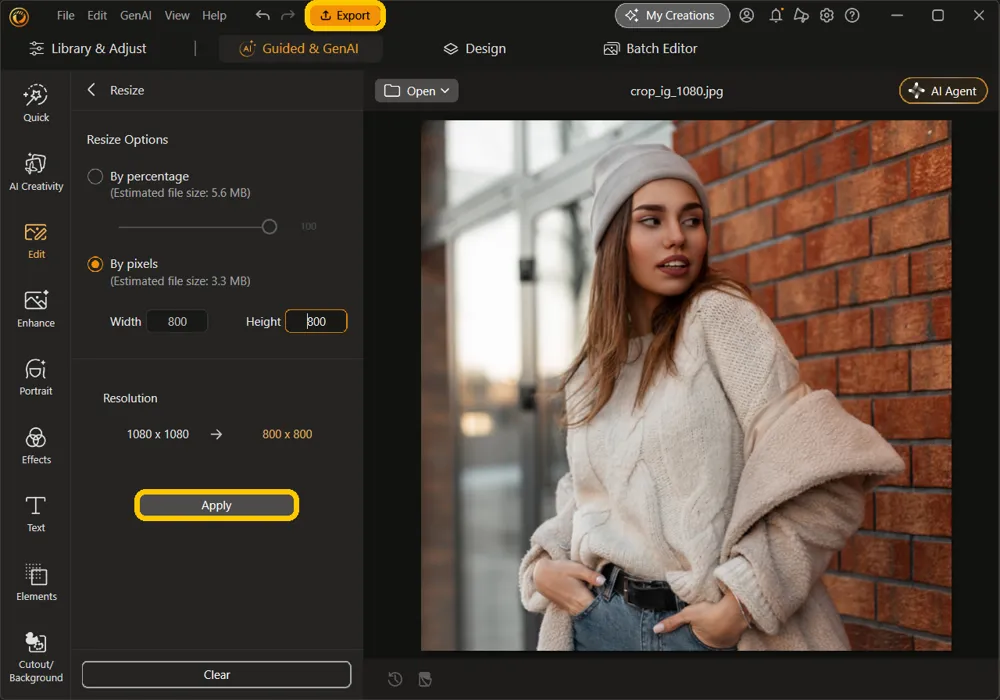Screen dimensions: 1000x700
Task: Open the edit history icon below canvas
Action: 395,680
